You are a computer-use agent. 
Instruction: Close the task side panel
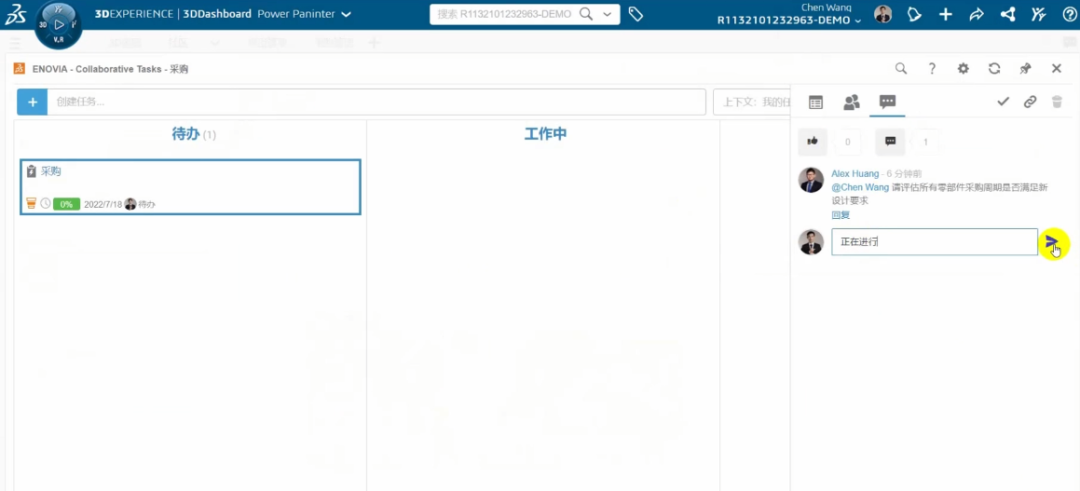[x=1057, y=68]
